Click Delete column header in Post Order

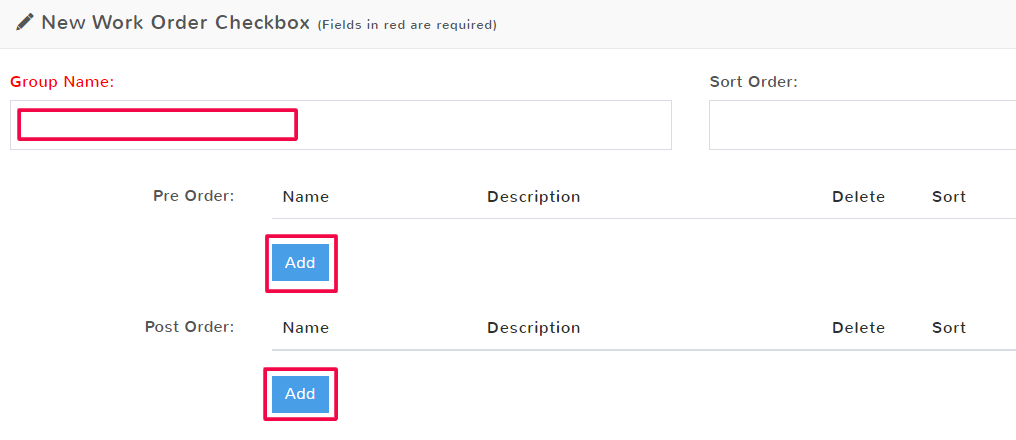click(x=858, y=328)
